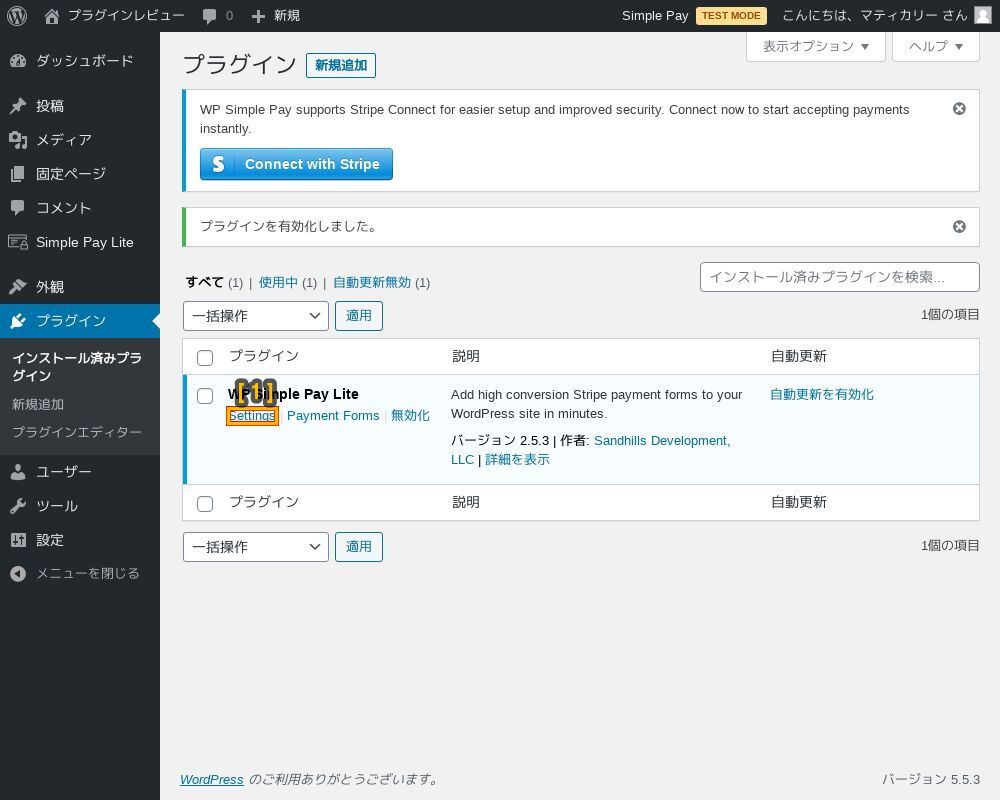The image size is (1000, 800).
Task: Open Simple Pay Lite sidebar menu
Action: tap(80, 242)
